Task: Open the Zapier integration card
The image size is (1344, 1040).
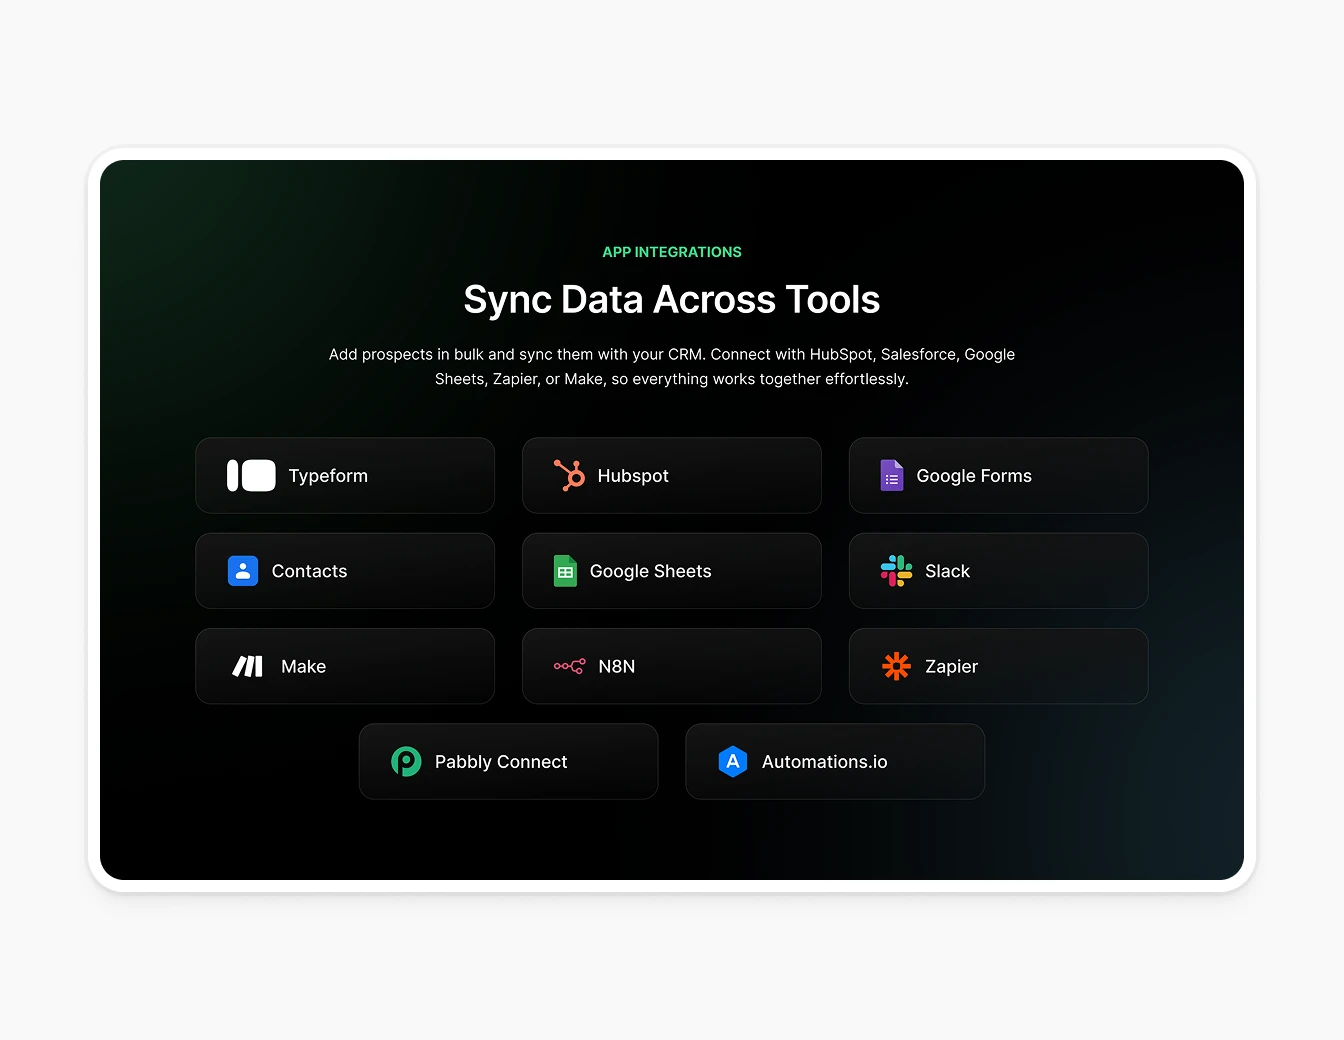Action: [998, 666]
